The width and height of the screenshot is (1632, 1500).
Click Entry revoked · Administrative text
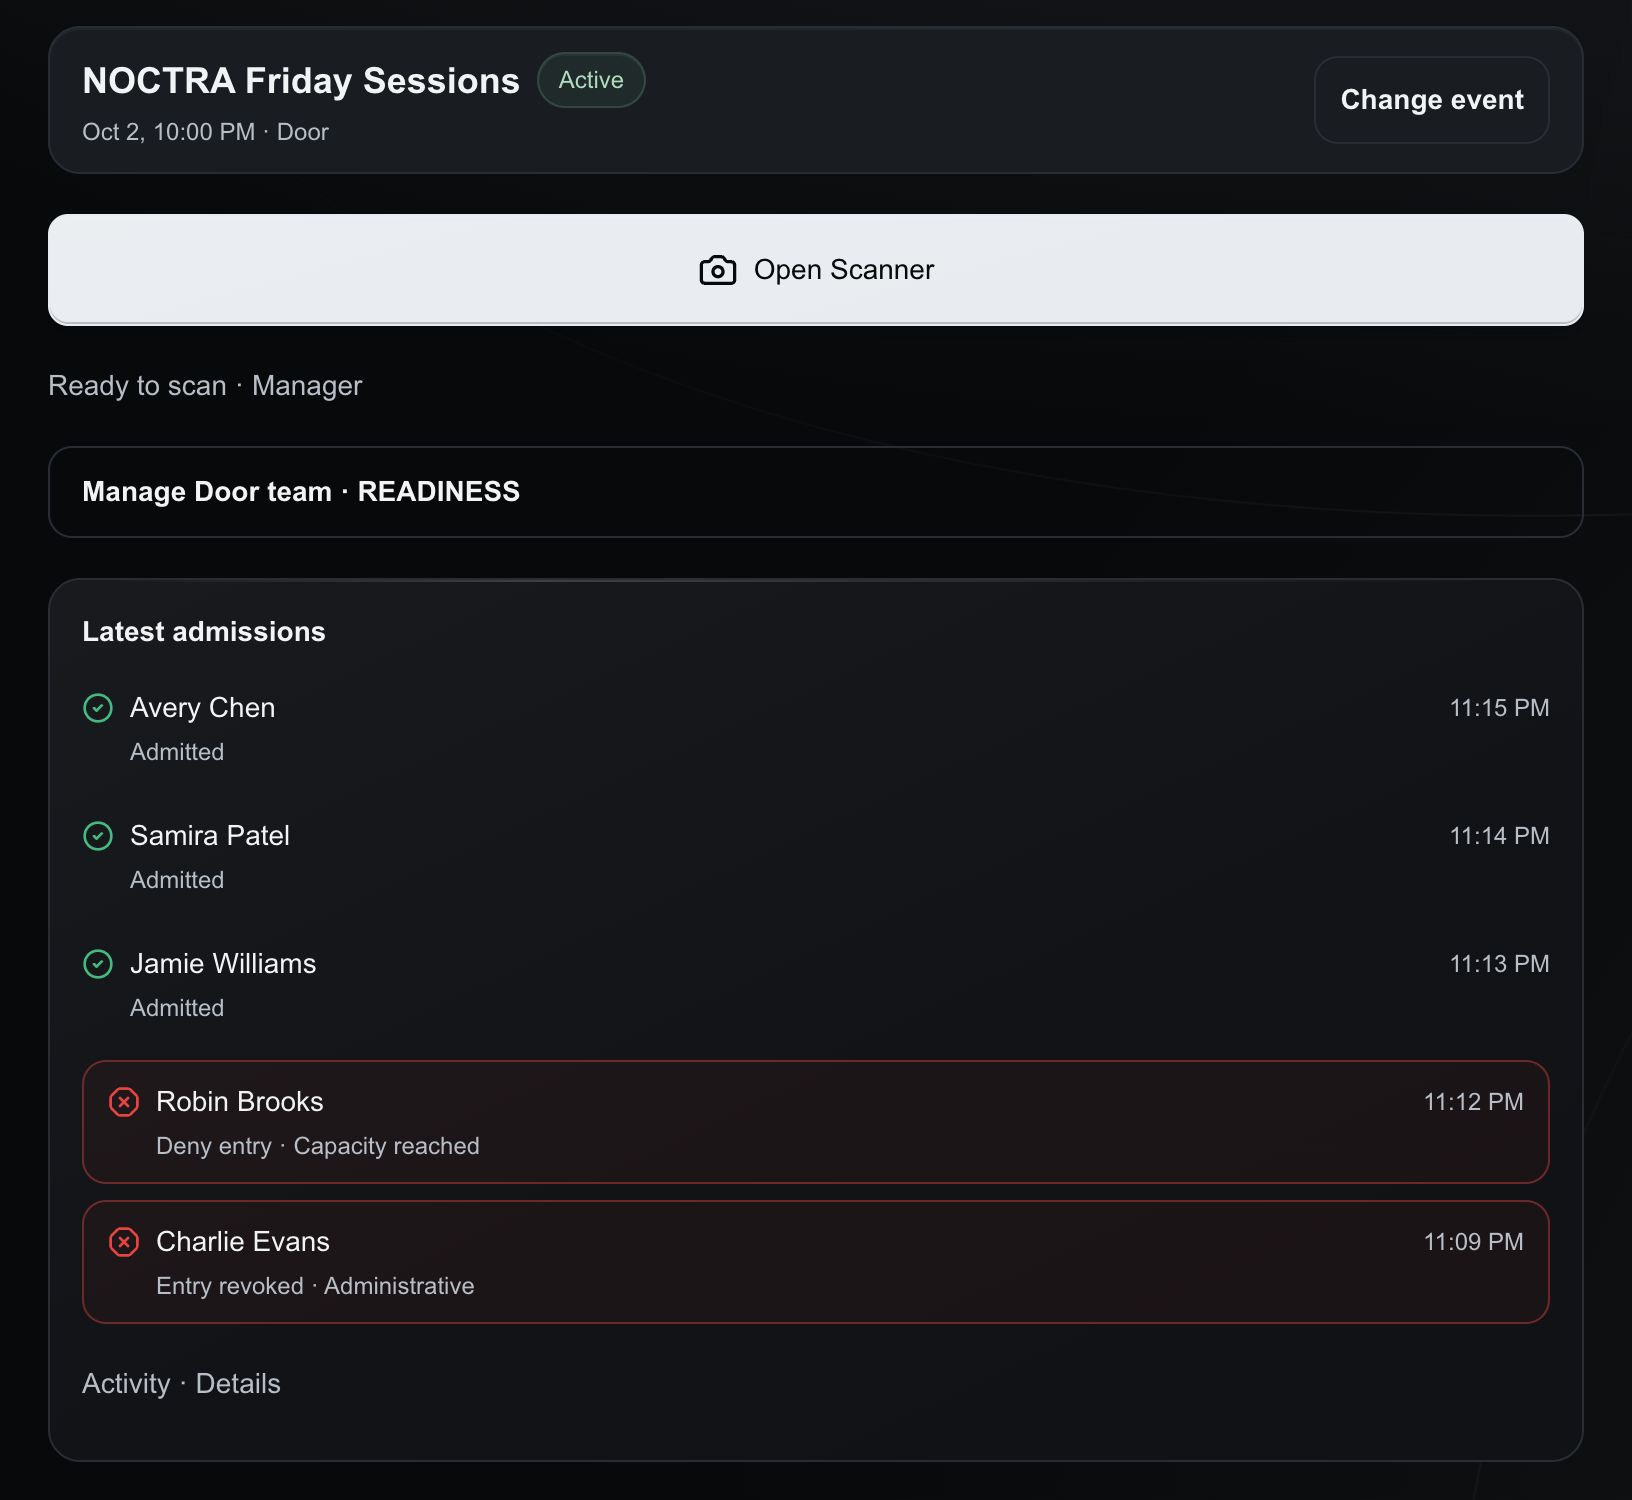[315, 1286]
